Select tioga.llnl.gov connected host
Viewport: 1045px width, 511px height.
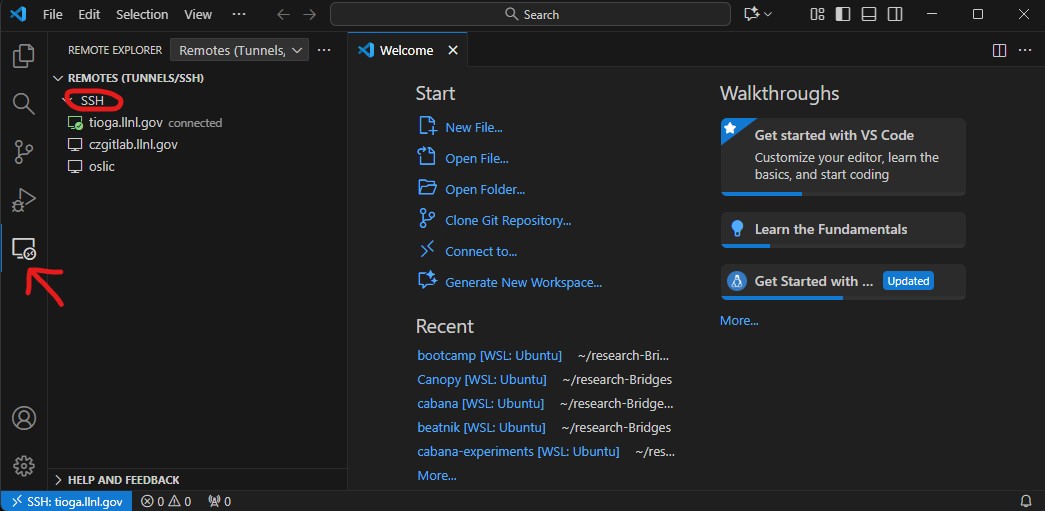coord(198,123)
